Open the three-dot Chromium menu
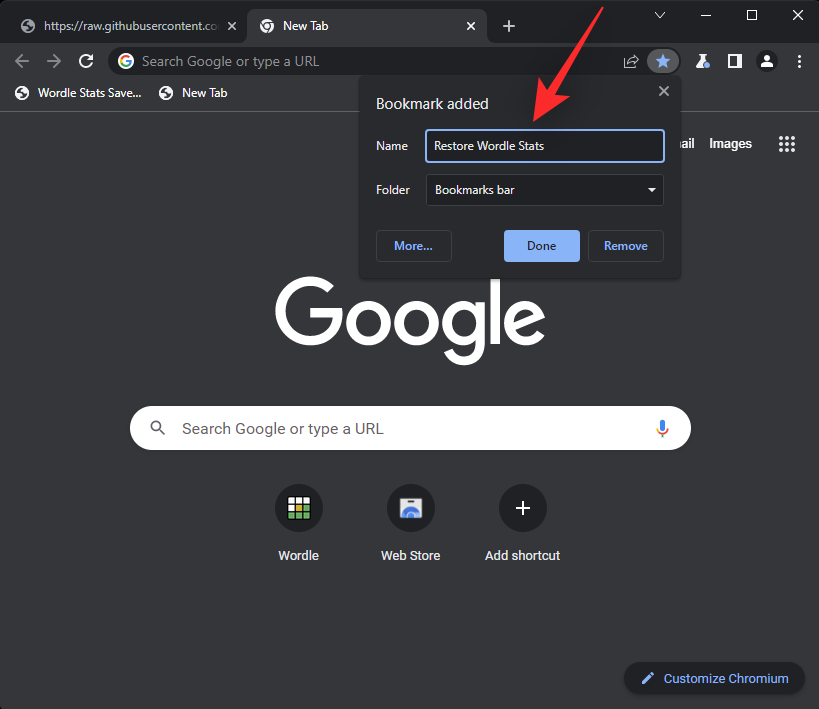 pyautogui.click(x=799, y=61)
